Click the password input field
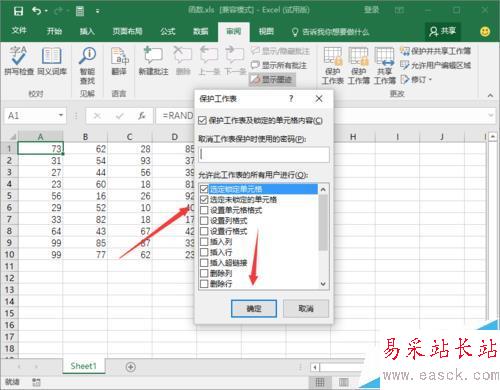This screenshot has height=390, width=500. pyautogui.click(x=264, y=155)
